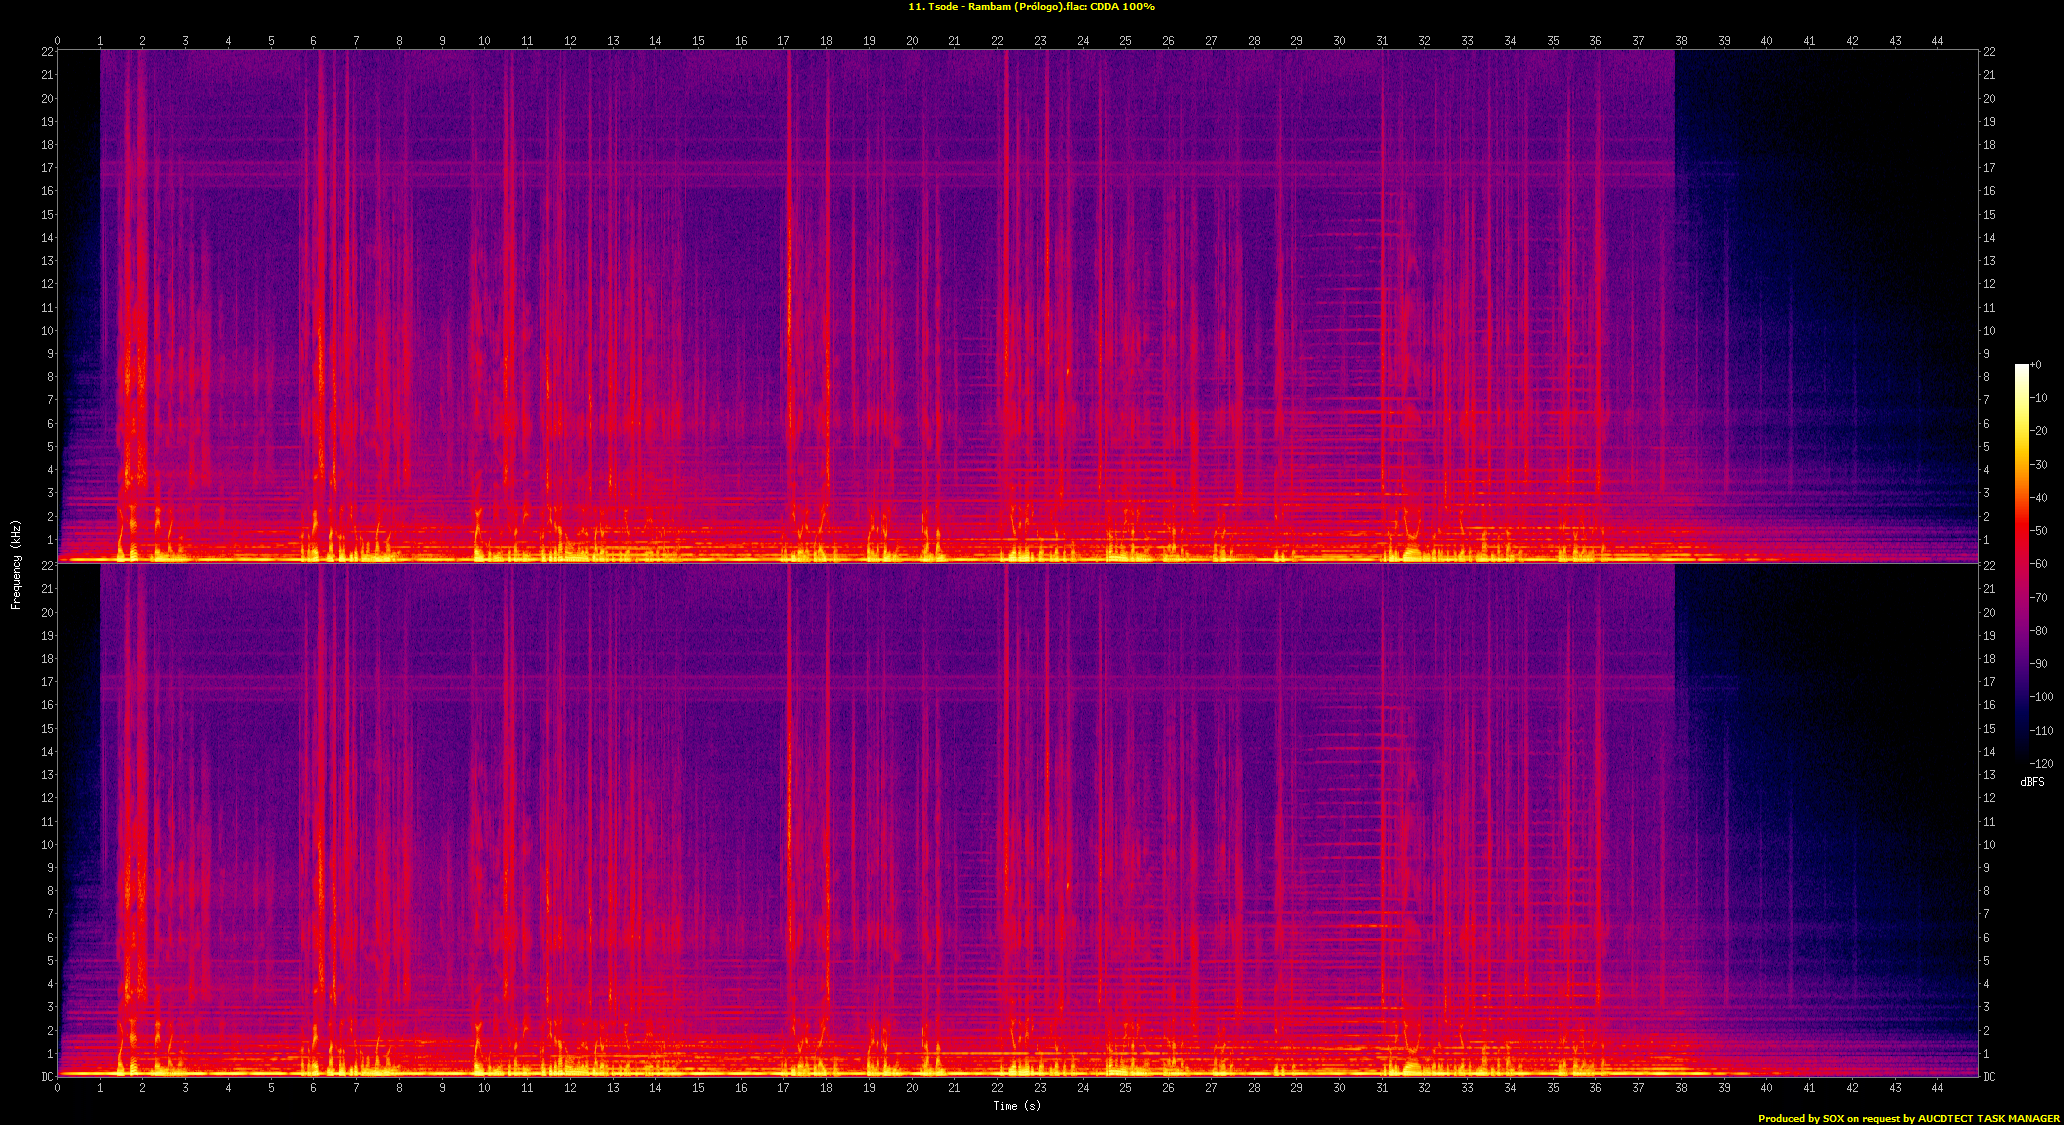Click the 10 second marker on the bottom time axis
The image size is (2064, 1125).
click(484, 1087)
